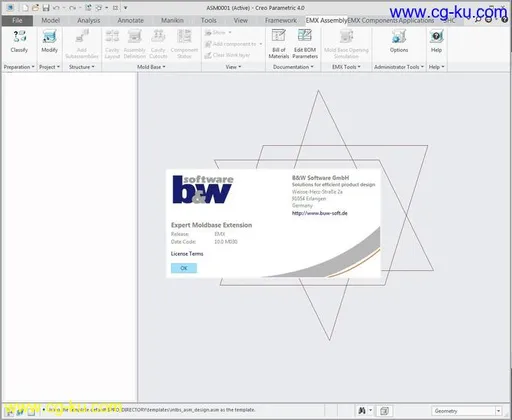The image size is (512, 420).
Task: Expand the Administrator Tools dropdown
Action: coord(399,67)
